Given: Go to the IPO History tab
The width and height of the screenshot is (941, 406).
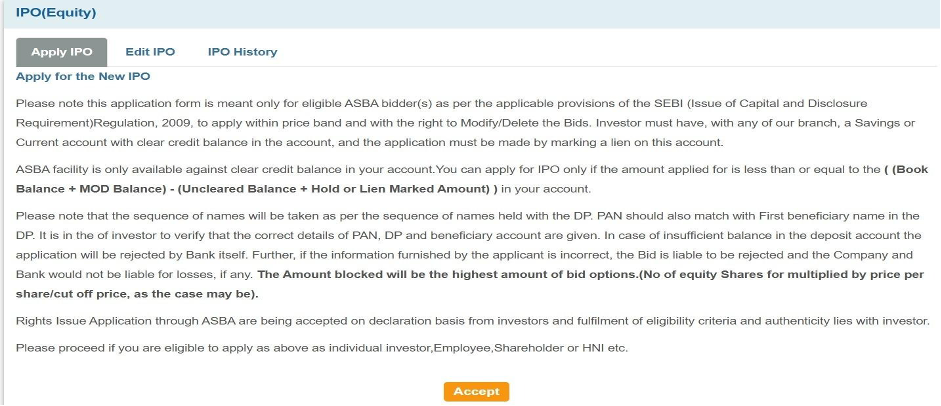Looking at the screenshot, I should [242, 52].
